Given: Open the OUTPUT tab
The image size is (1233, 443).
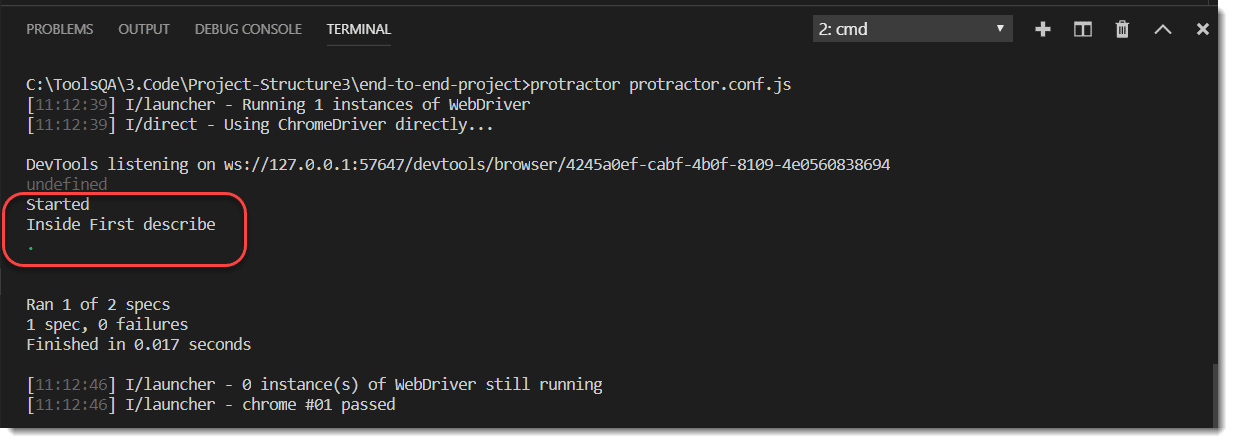Looking at the screenshot, I should pos(144,29).
